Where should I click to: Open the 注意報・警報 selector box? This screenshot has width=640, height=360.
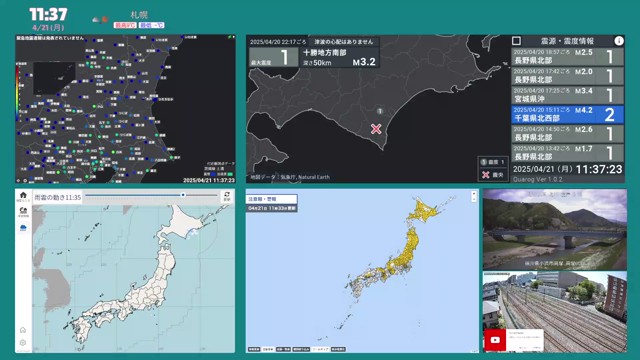point(271,199)
